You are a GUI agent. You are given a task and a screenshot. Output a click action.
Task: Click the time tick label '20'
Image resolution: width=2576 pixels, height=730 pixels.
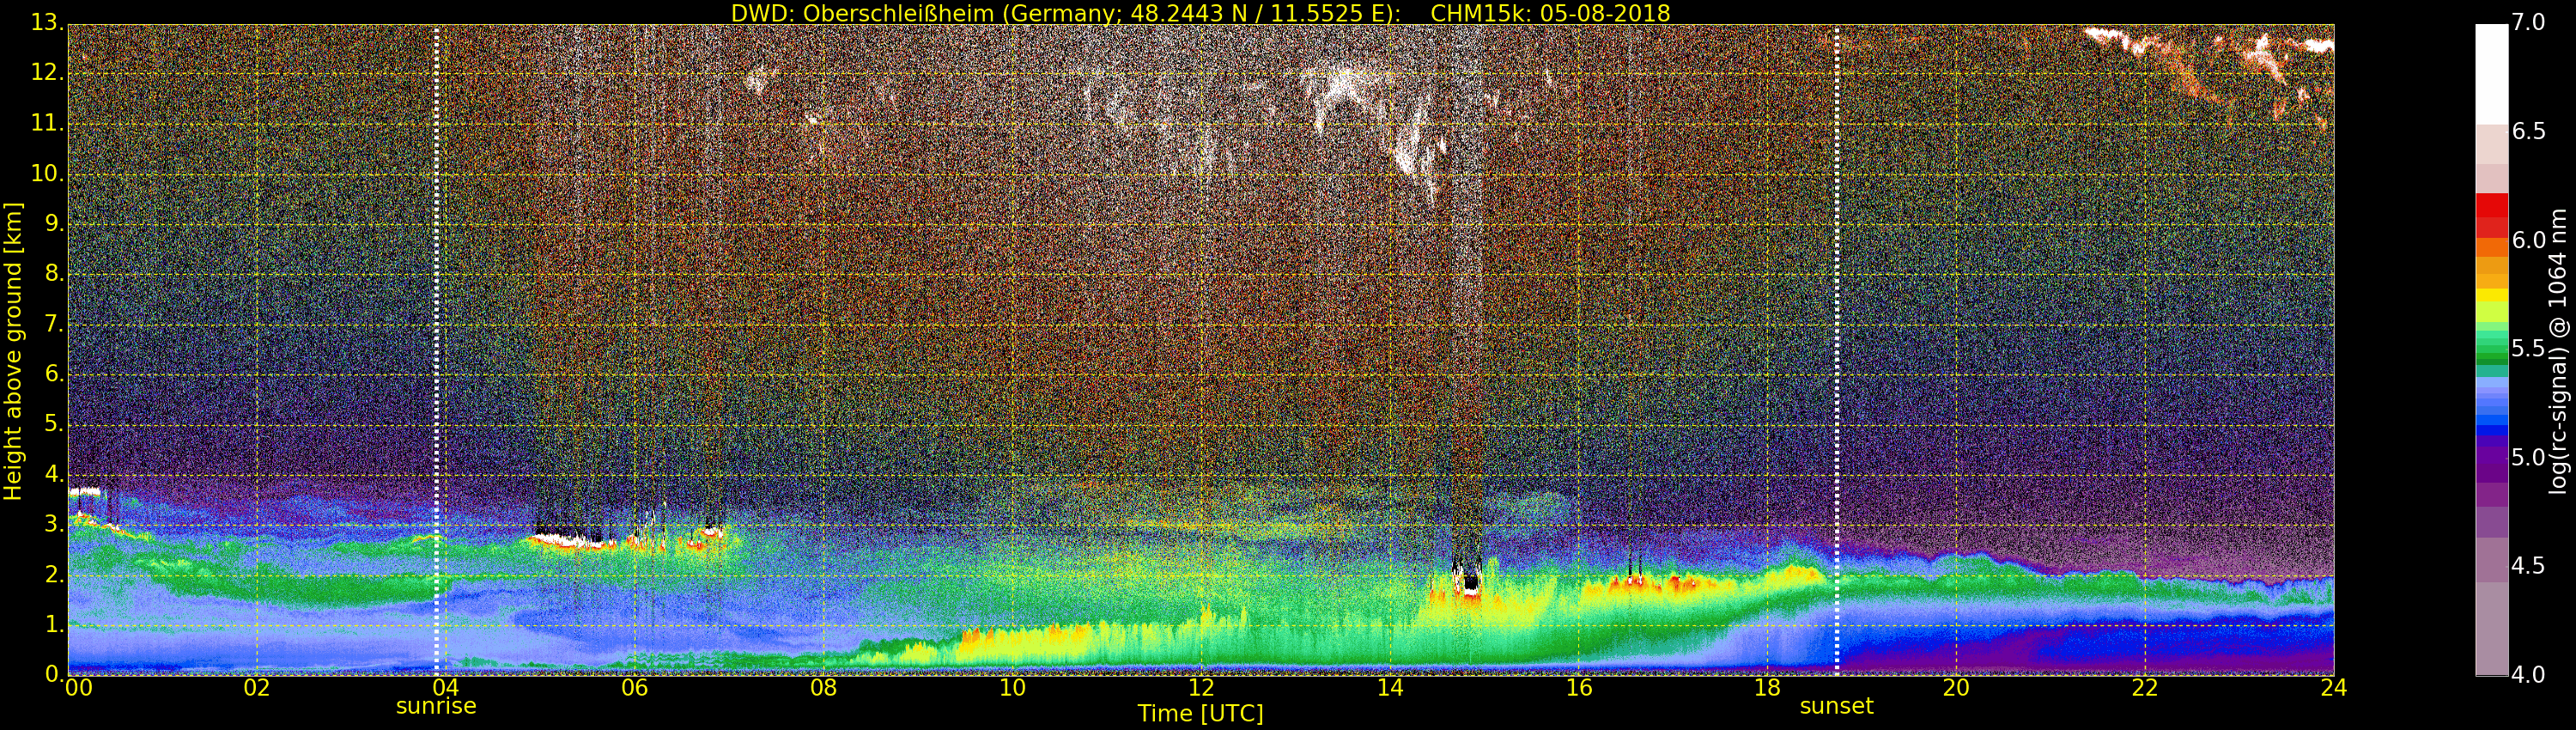click(x=1956, y=688)
